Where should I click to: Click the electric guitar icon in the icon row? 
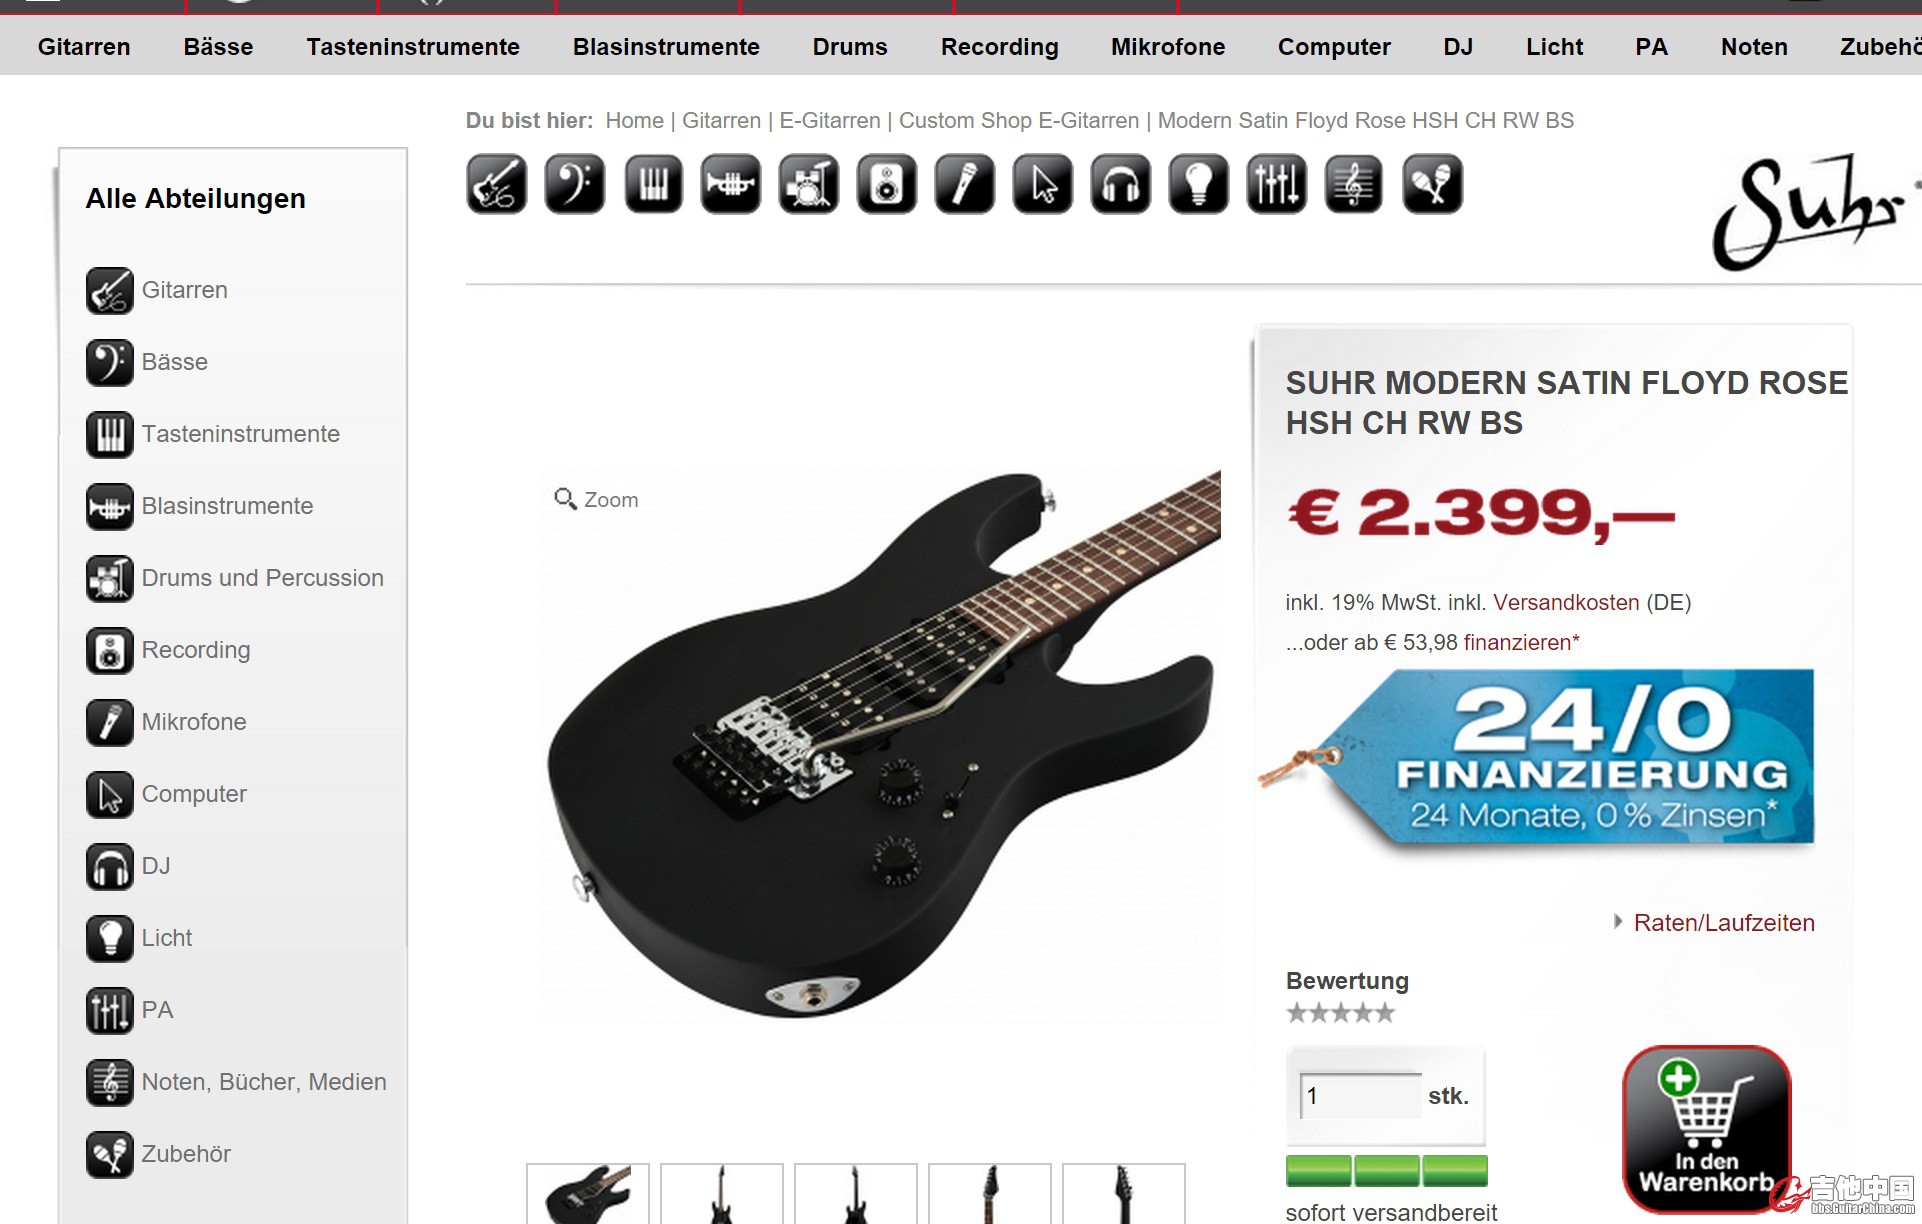click(496, 184)
